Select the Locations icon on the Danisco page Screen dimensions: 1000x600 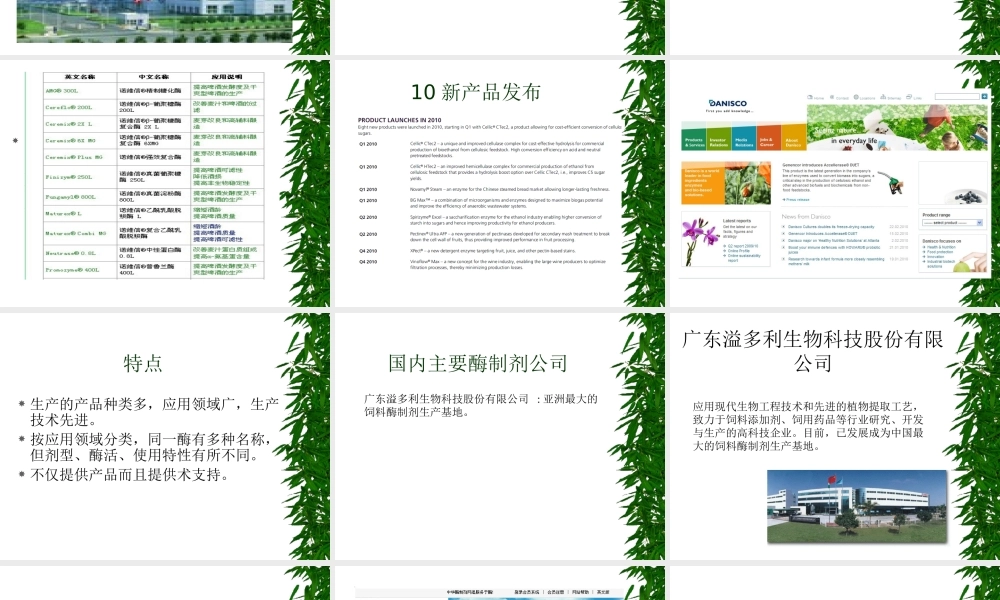tap(857, 96)
